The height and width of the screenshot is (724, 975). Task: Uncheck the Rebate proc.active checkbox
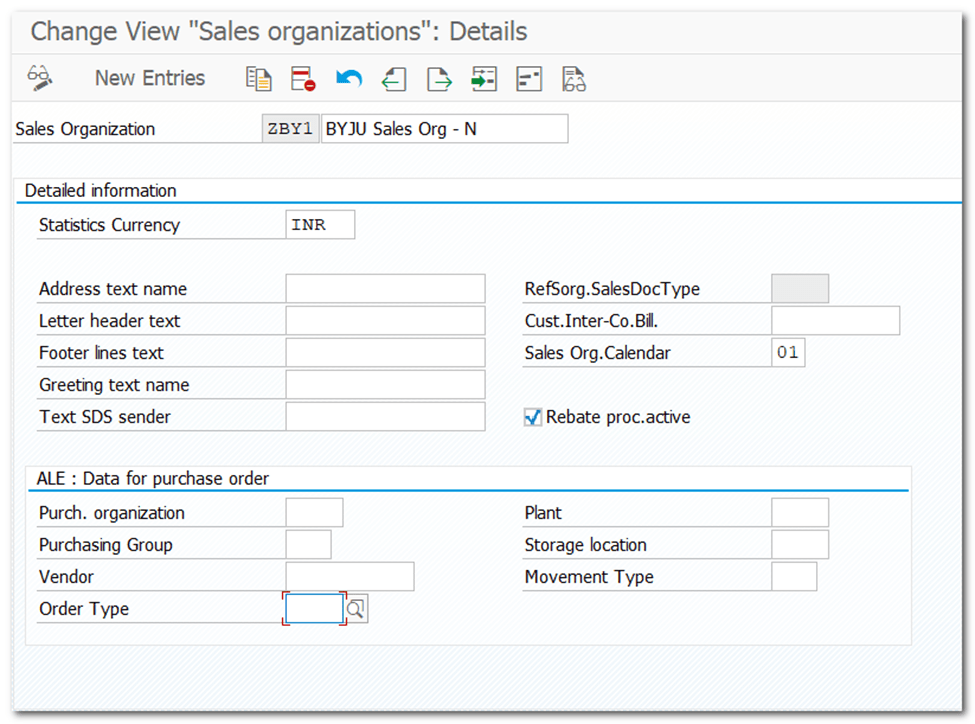tap(533, 417)
